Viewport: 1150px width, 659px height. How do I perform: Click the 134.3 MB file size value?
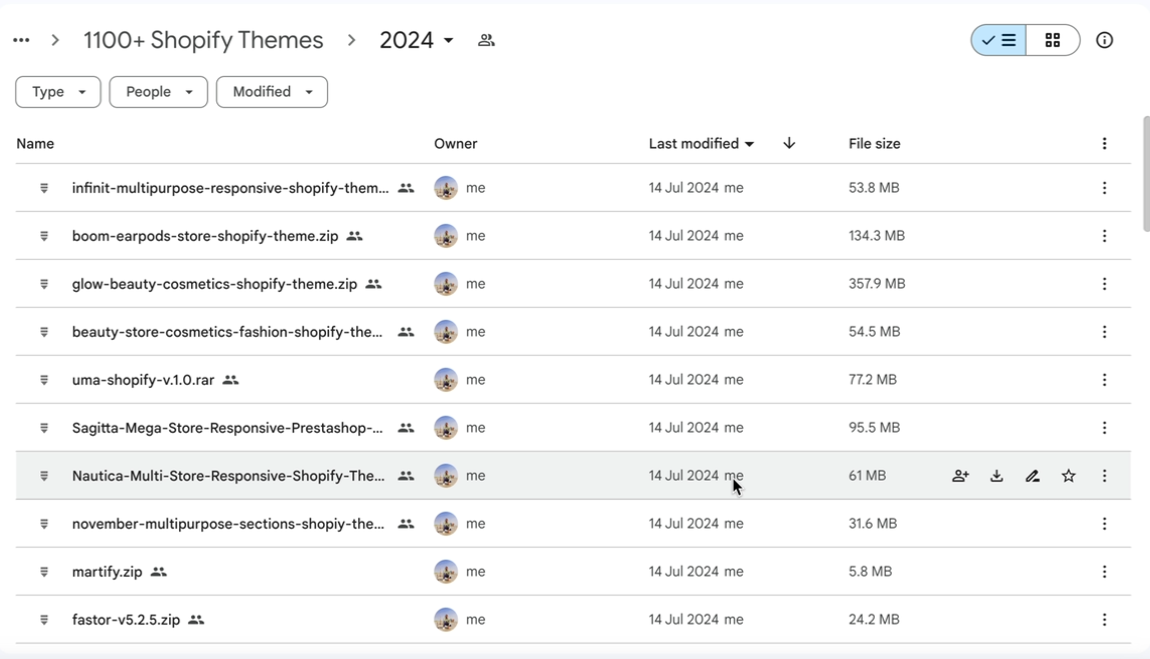pos(876,236)
